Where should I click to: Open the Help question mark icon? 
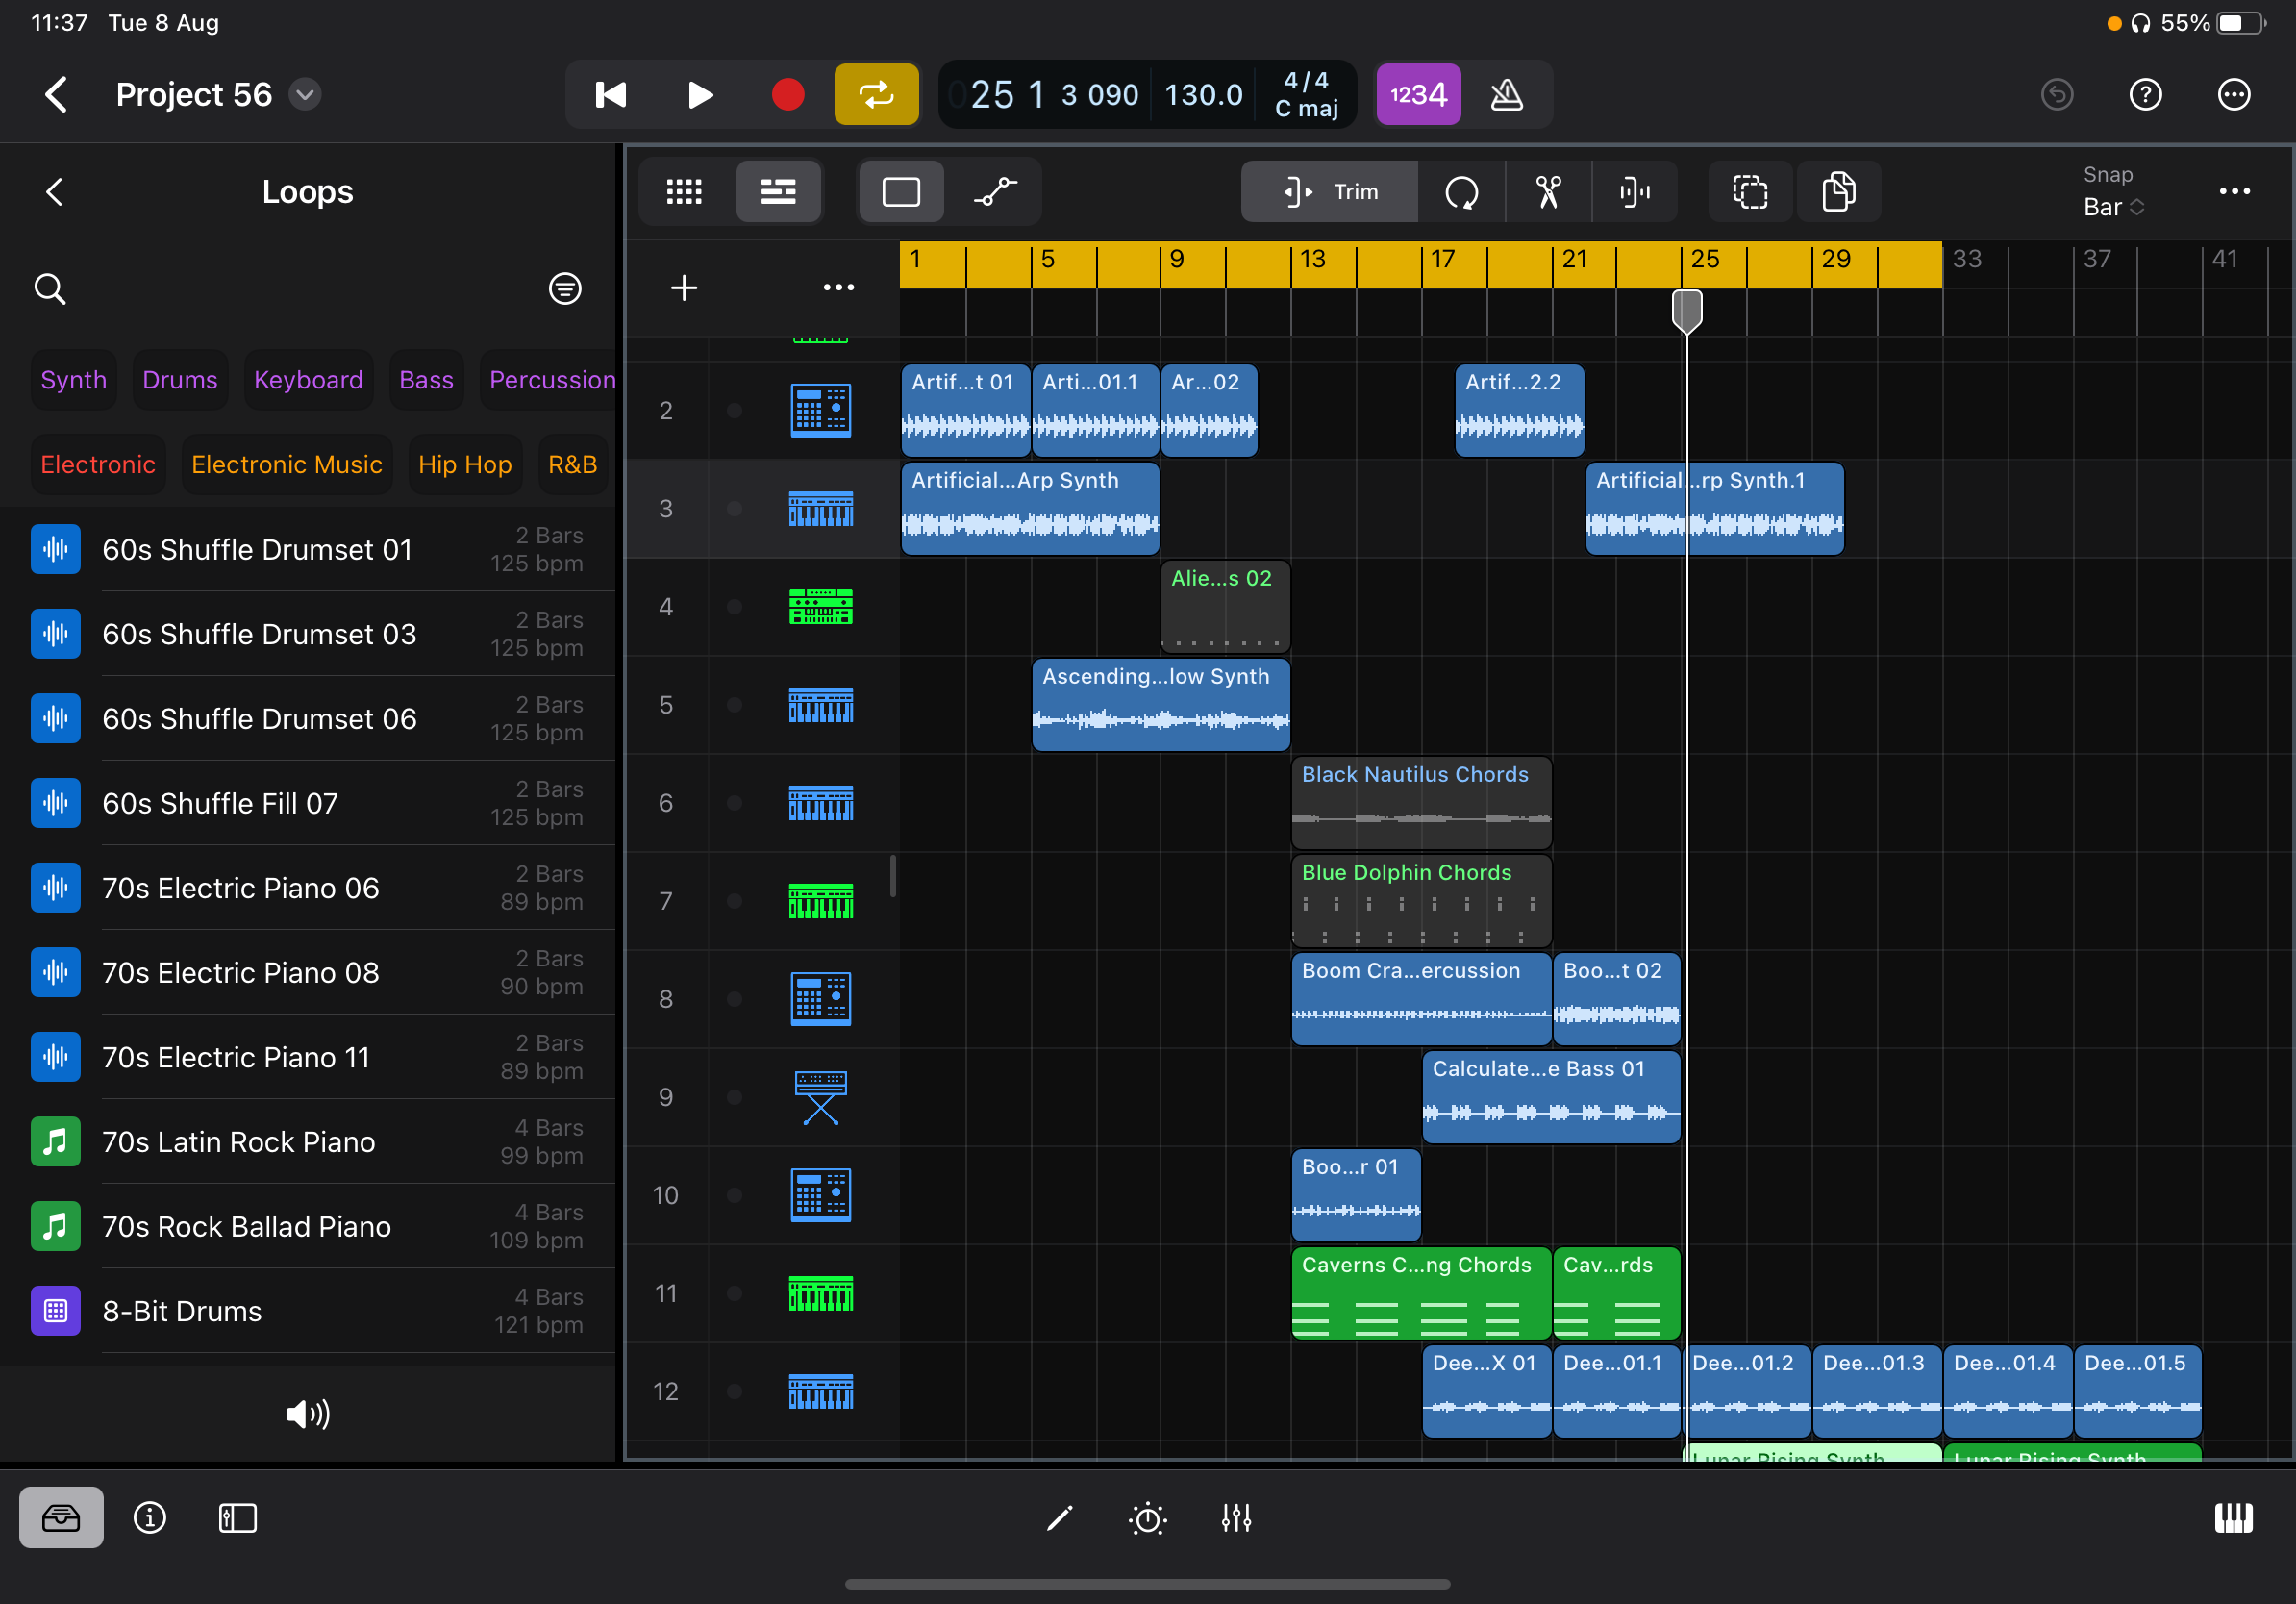[2145, 95]
